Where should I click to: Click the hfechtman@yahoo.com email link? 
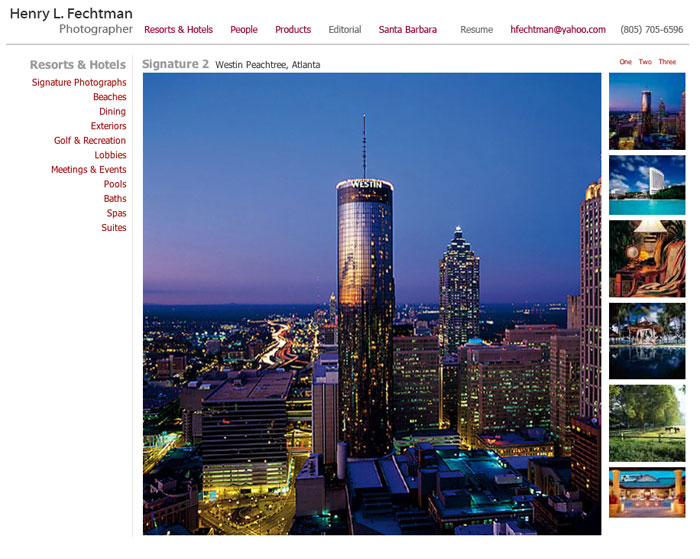(x=558, y=30)
